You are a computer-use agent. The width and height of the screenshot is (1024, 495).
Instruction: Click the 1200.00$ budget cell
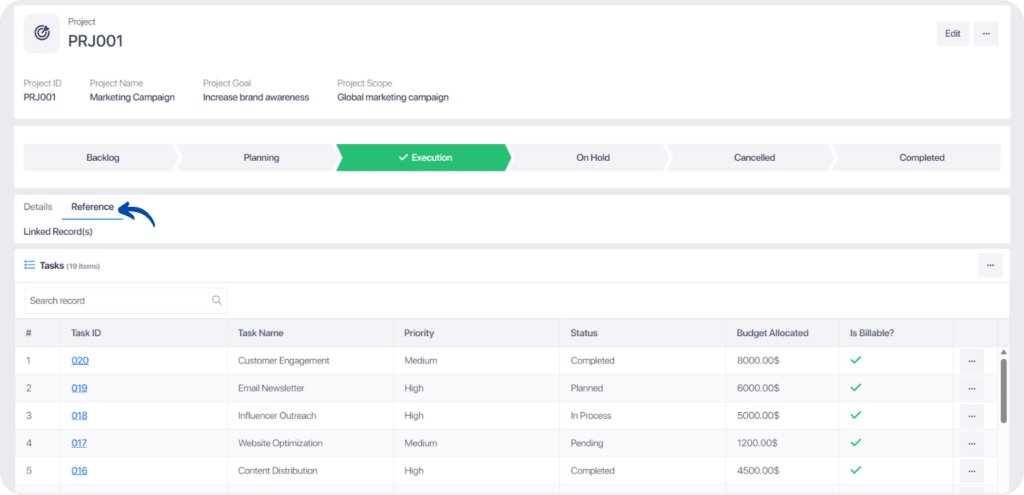tap(757, 443)
